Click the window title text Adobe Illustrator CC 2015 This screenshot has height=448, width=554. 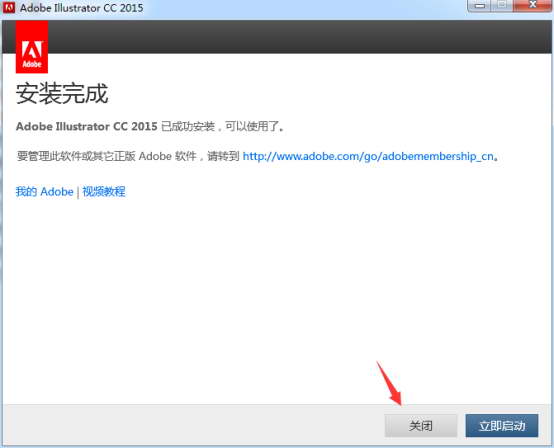pyautogui.click(x=82, y=8)
